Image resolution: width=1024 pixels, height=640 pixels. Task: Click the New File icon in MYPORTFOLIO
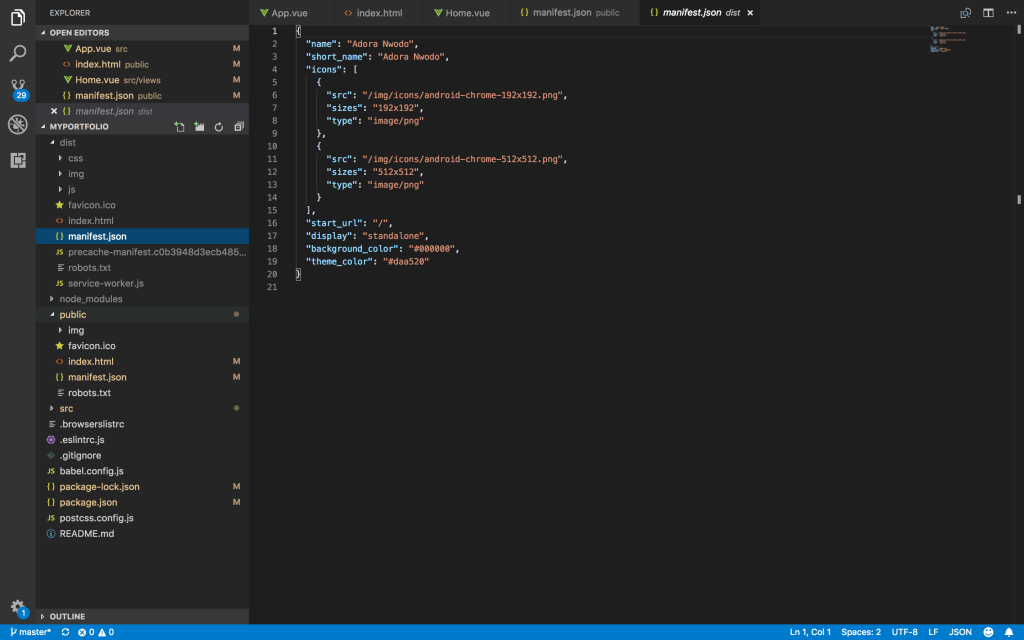coord(179,127)
